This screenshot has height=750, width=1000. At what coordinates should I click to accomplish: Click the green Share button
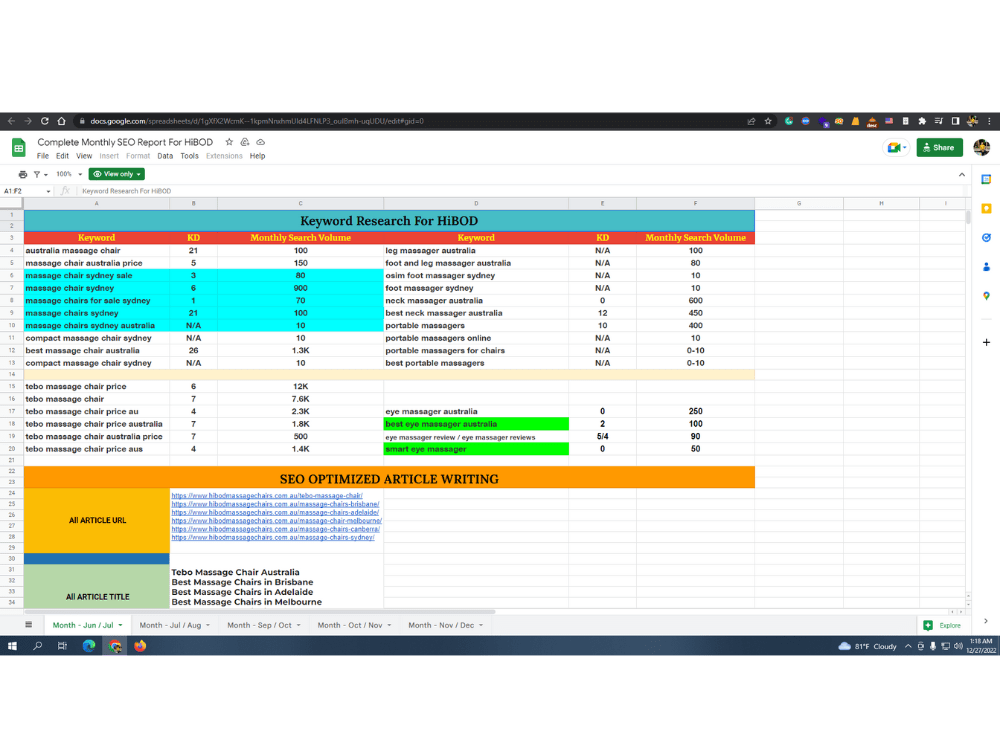coord(939,147)
